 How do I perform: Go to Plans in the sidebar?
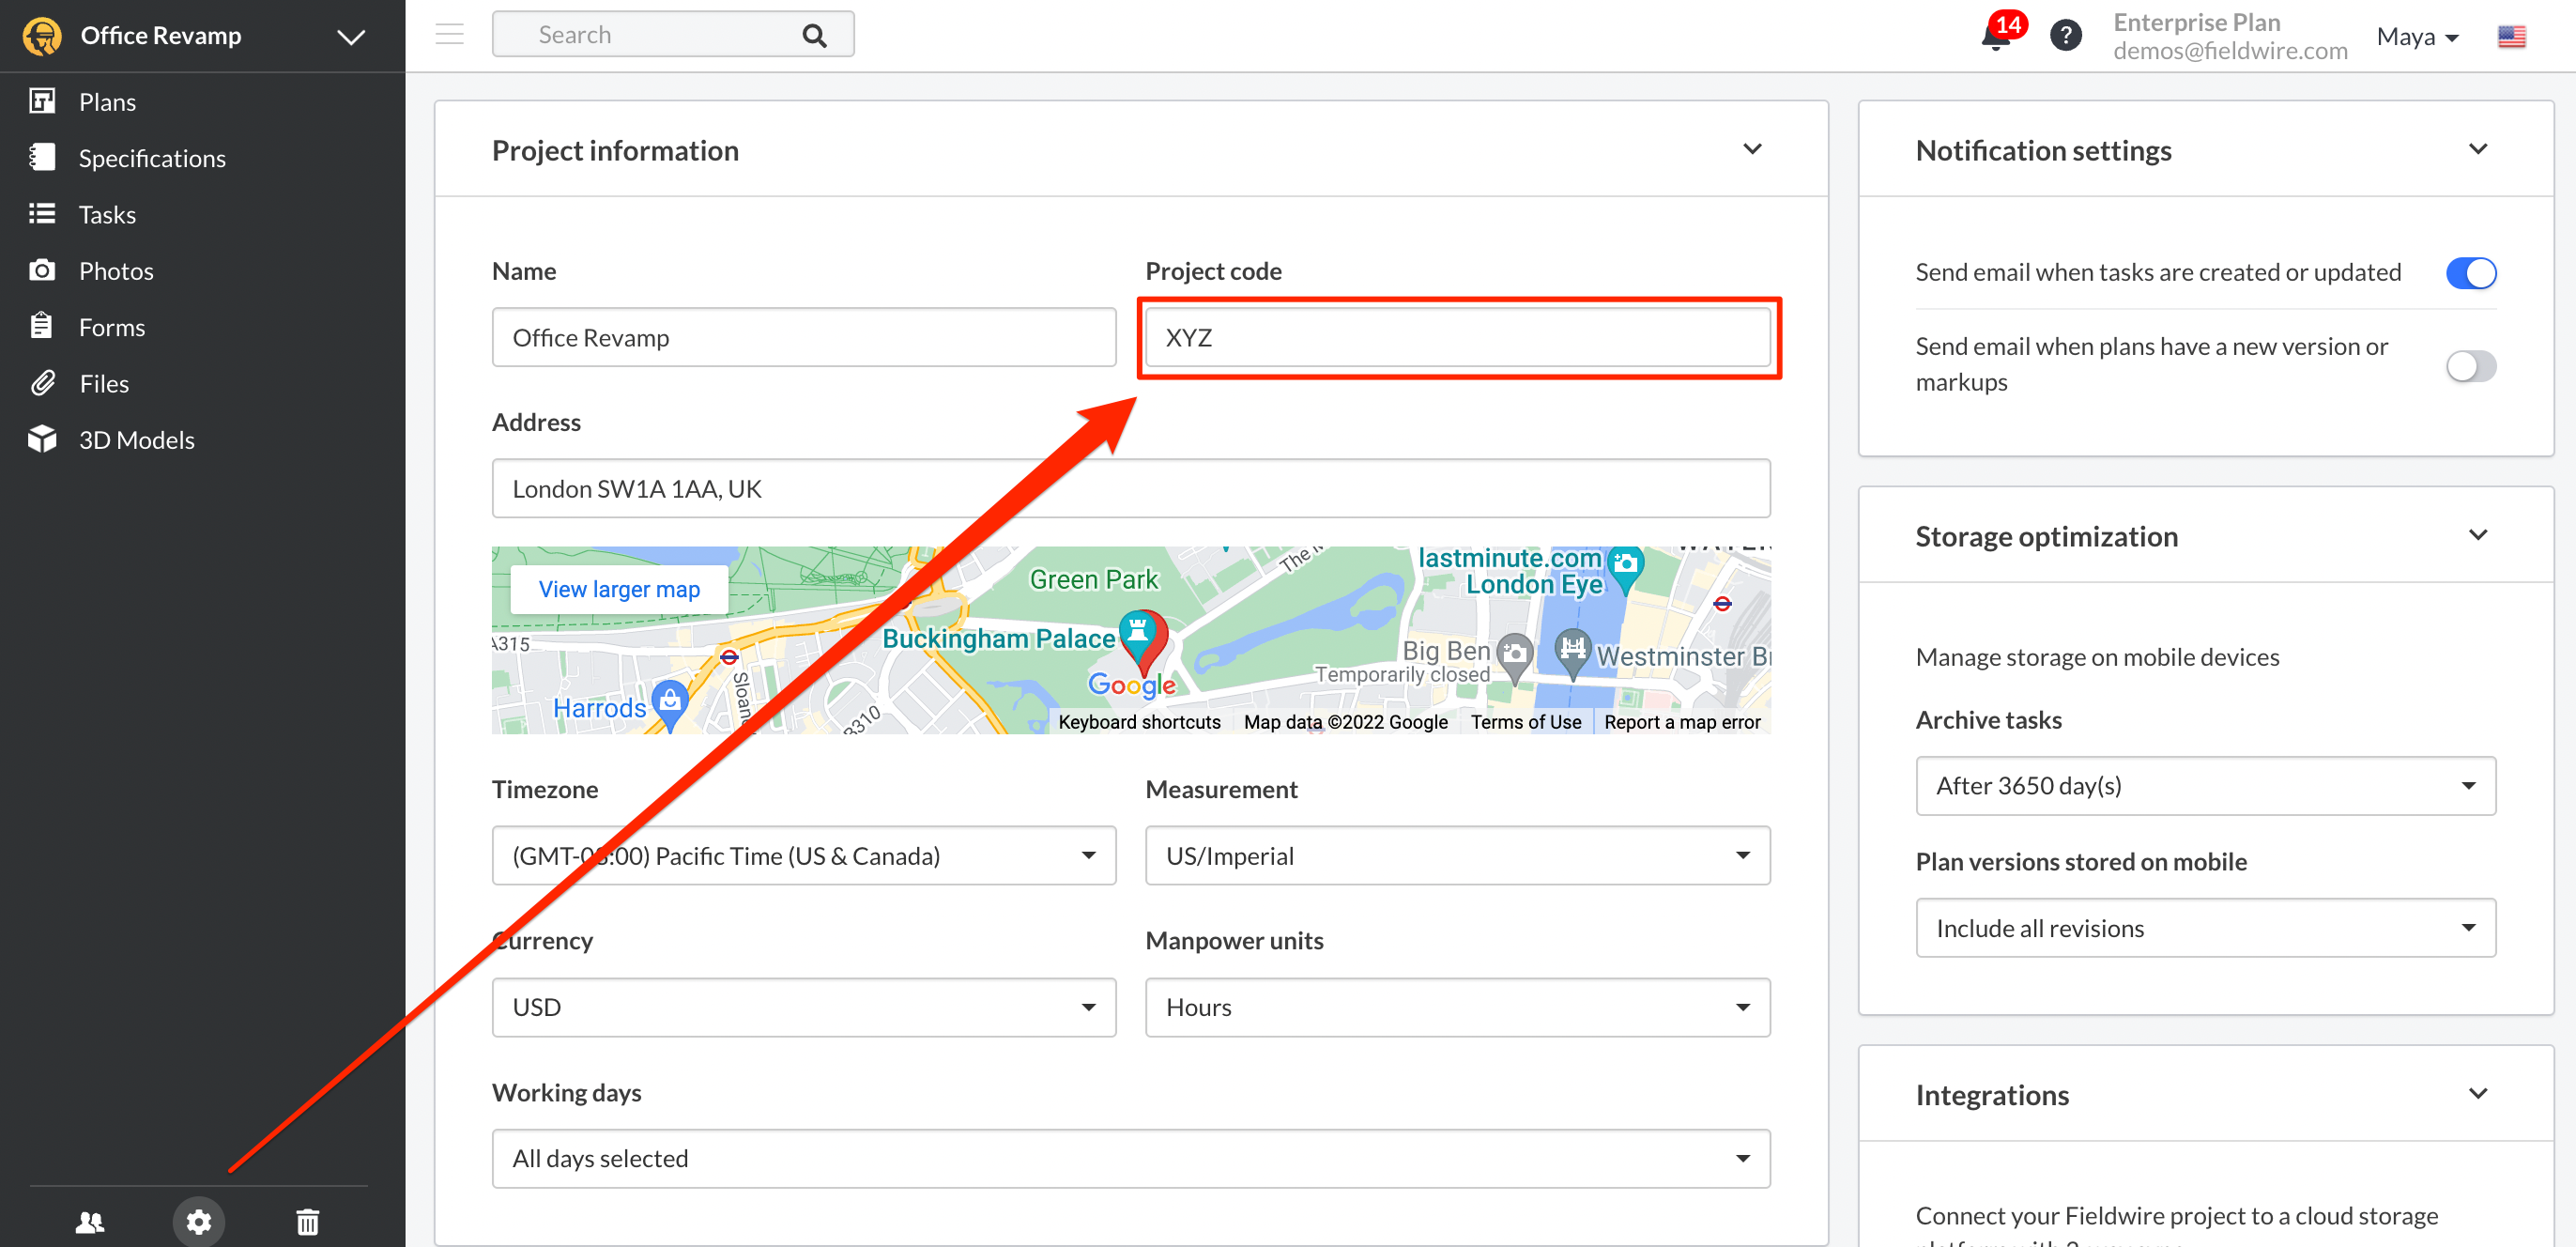107,101
